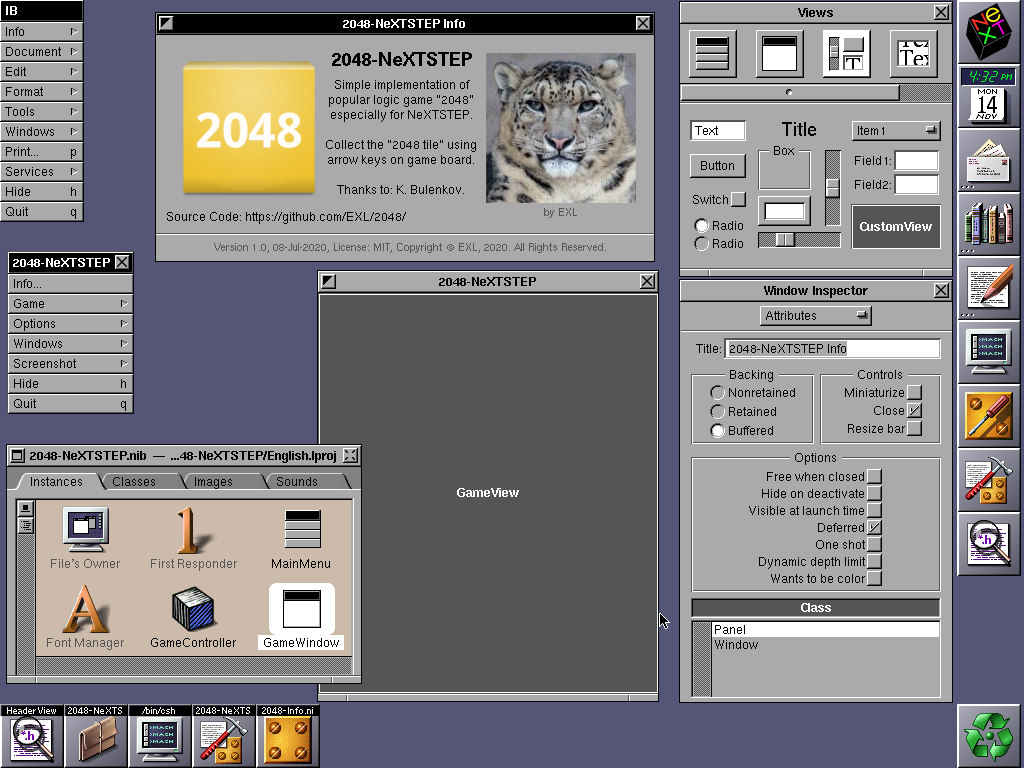Open the Librarian books icon in dock
The height and width of the screenshot is (768, 1024).
click(991, 224)
